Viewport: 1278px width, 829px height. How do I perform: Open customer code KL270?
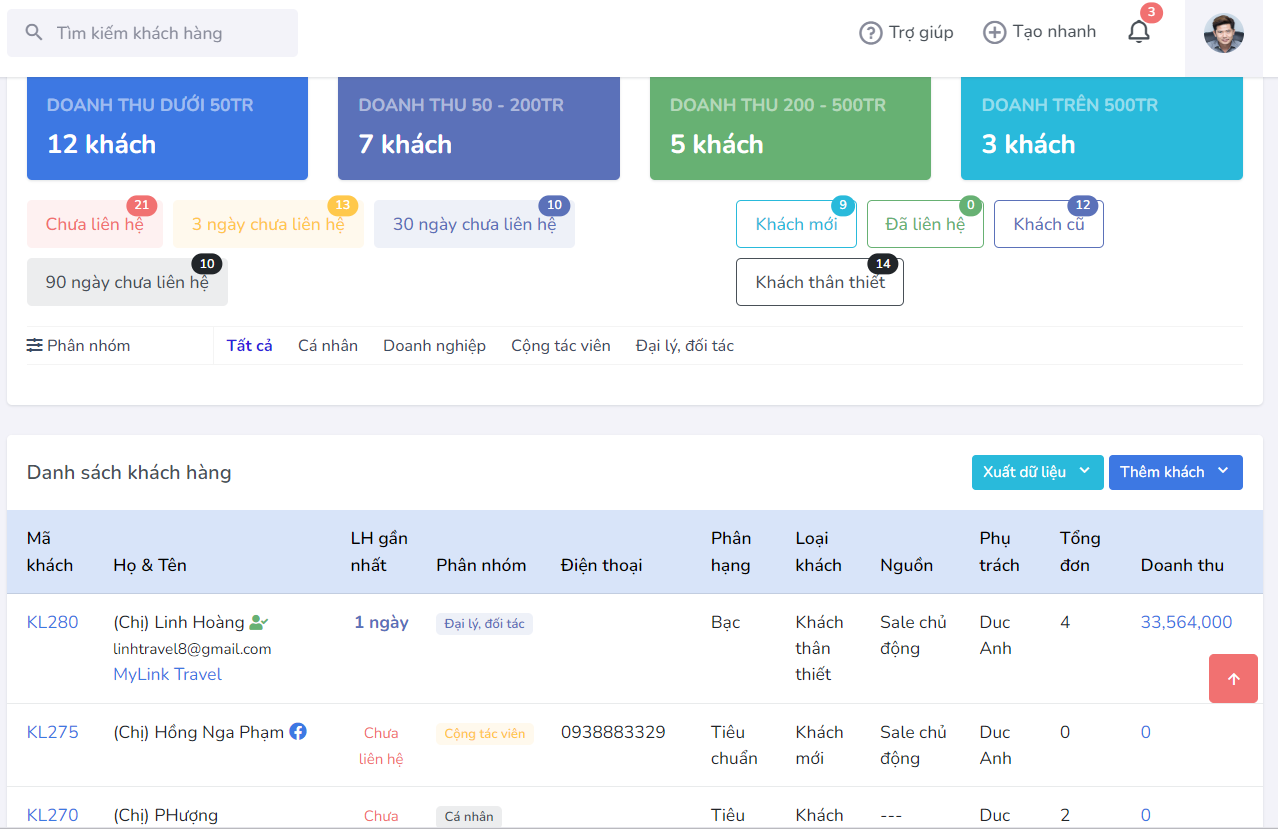pos(52,815)
